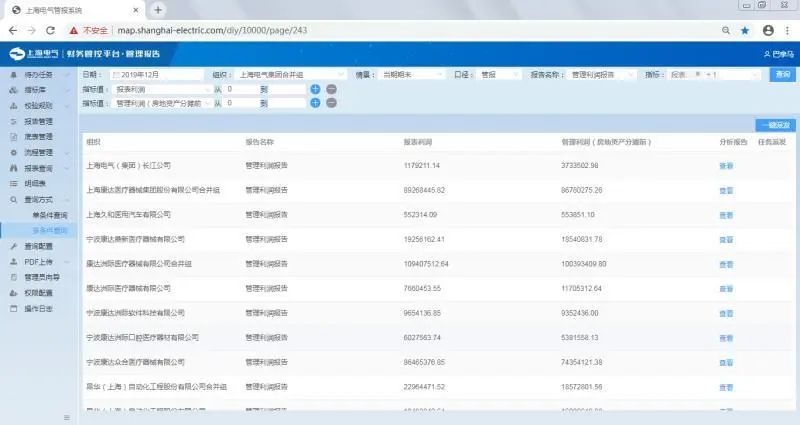
Task: Click the 从 field on 报表利润 row
Action: coord(241,89)
